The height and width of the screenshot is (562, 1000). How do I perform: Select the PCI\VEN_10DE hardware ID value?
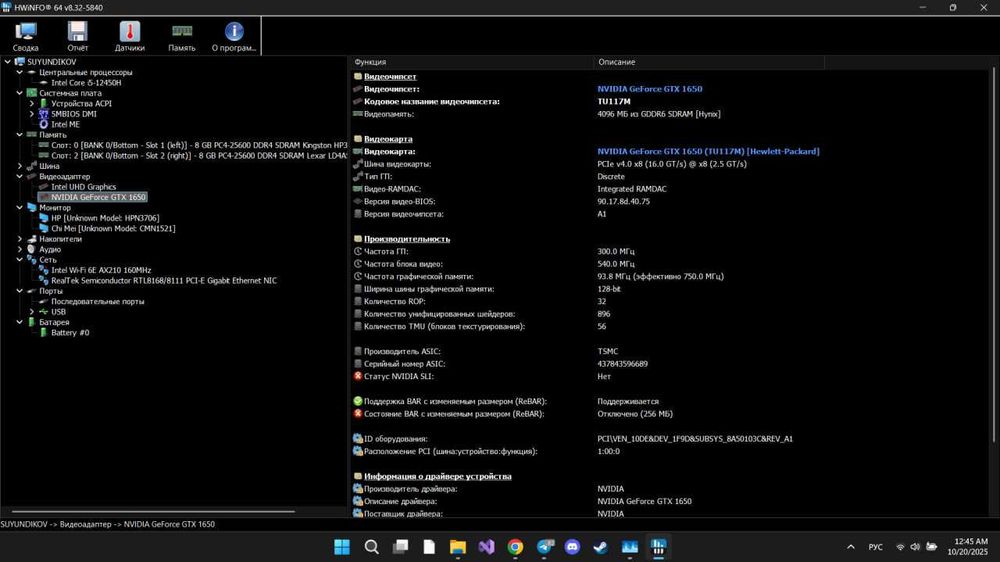(695, 439)
